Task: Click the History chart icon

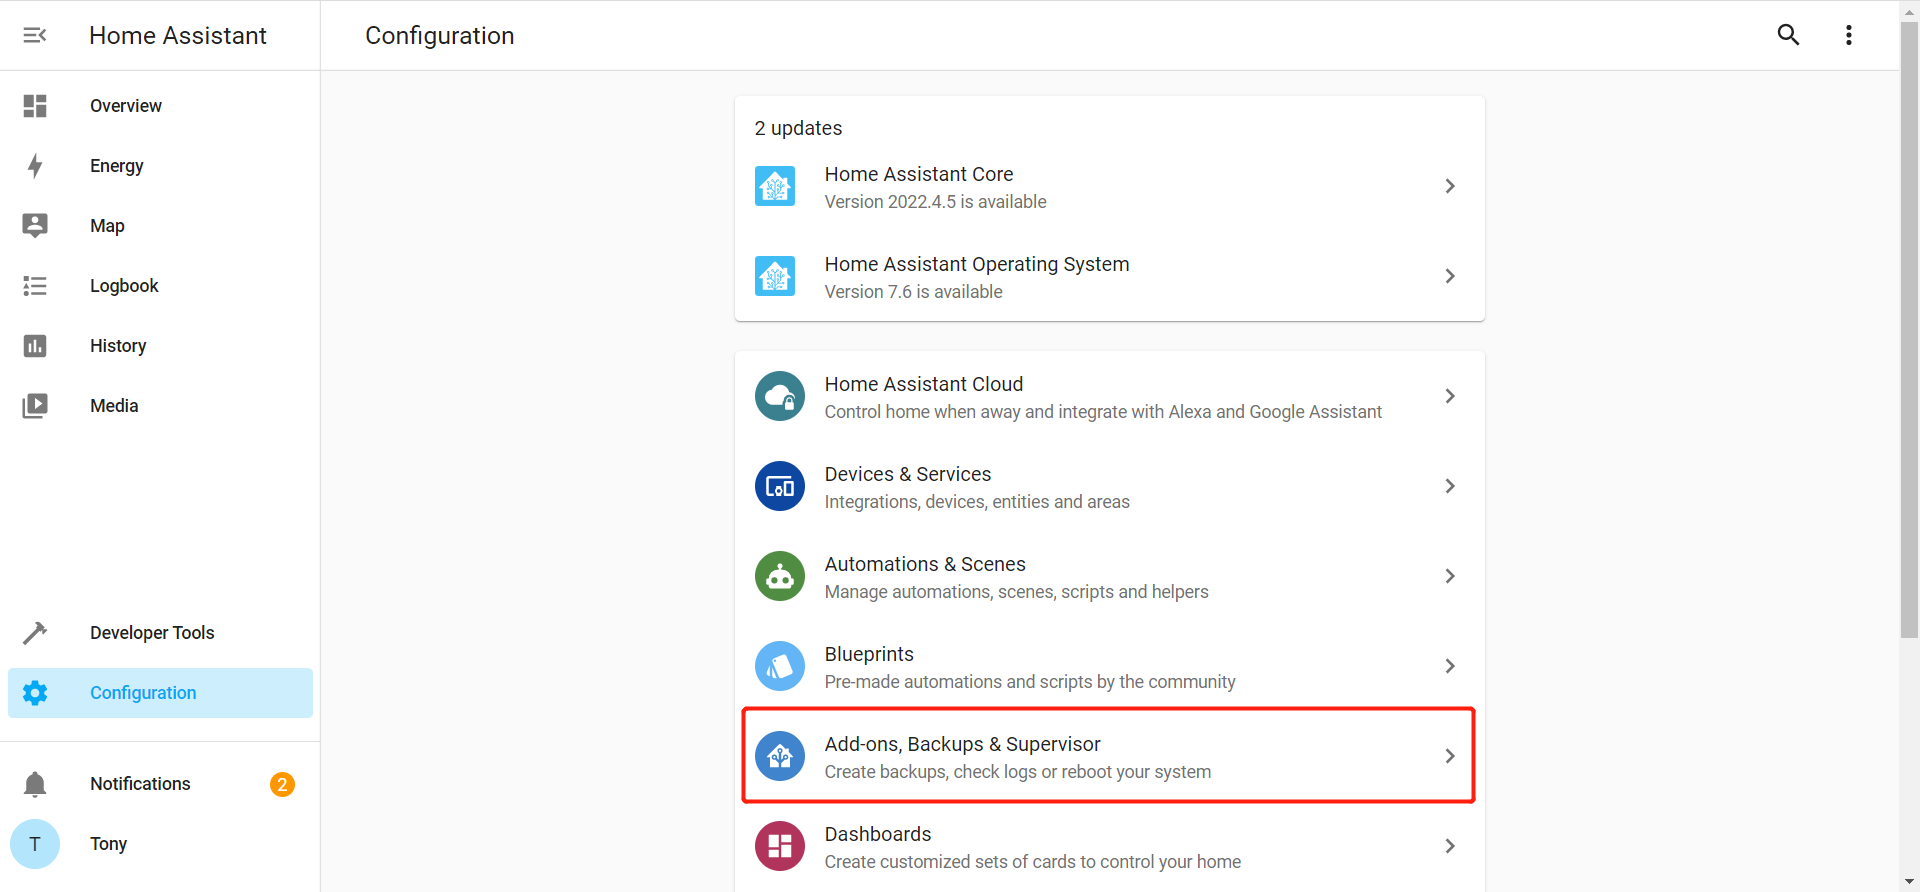Action: coord(35,346)
